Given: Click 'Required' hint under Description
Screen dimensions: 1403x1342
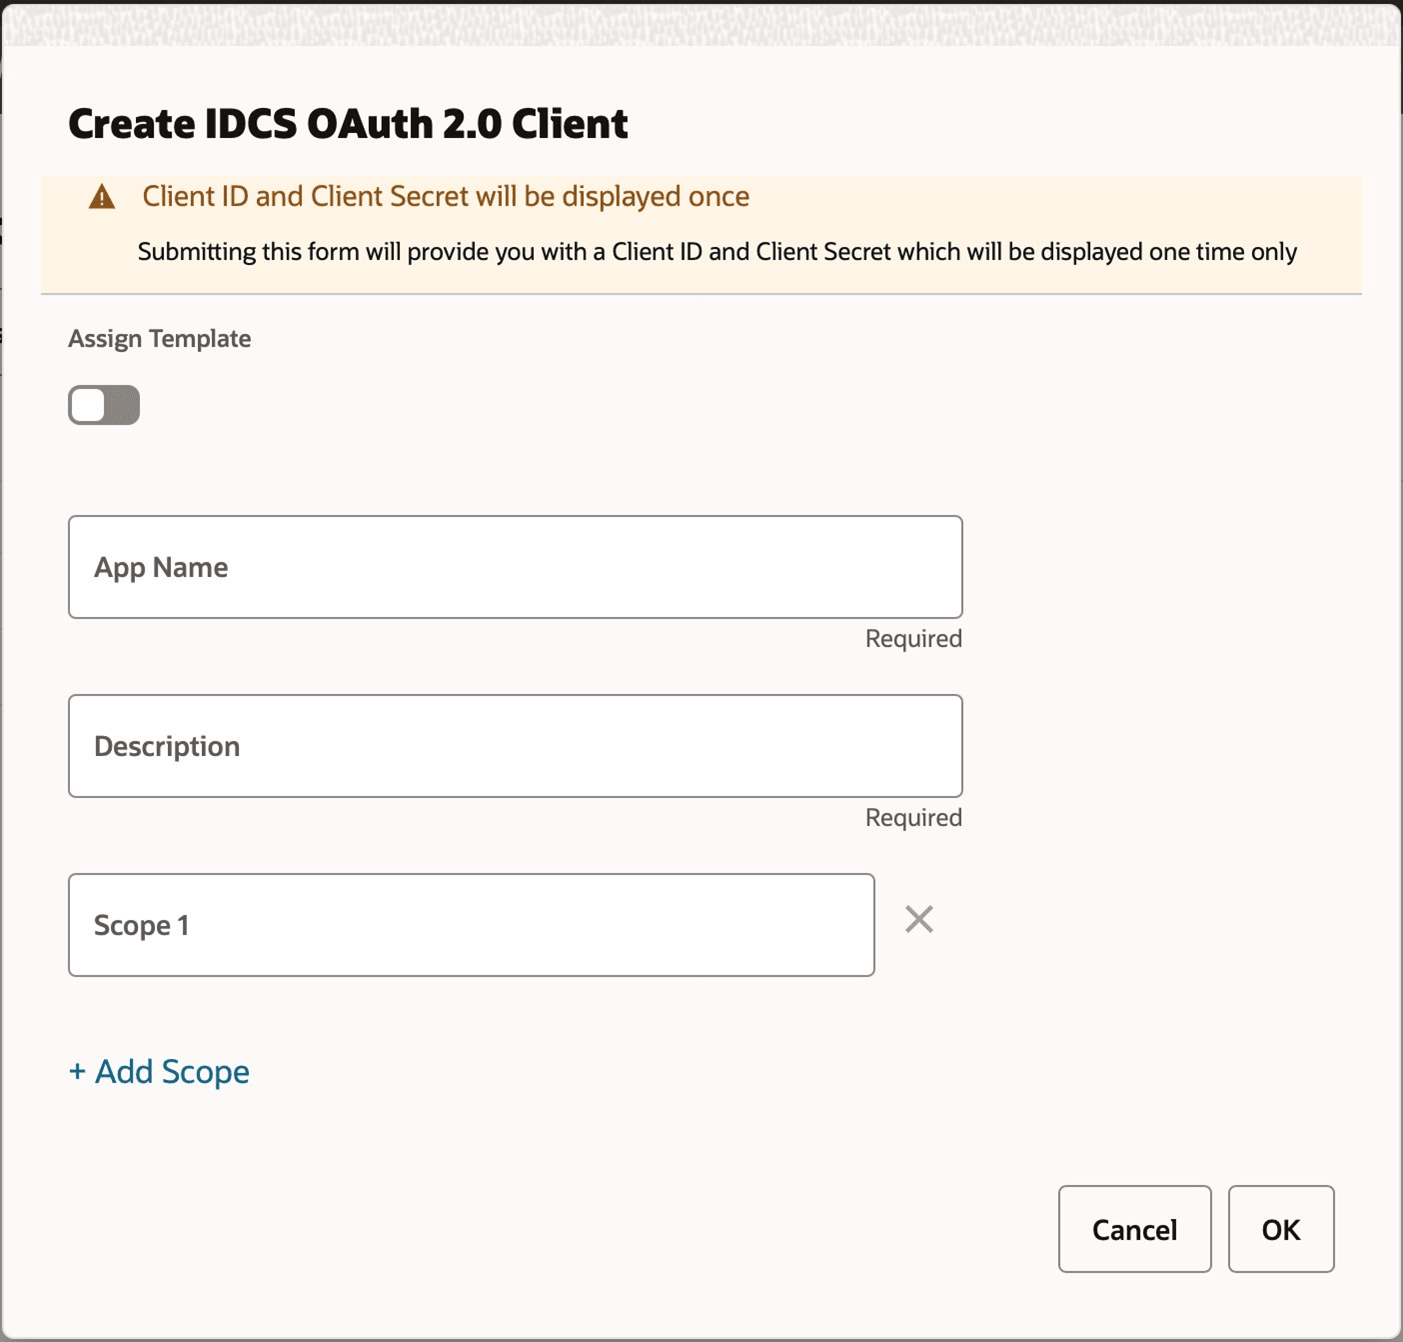Looking at the screenshot, I should 914,818.
